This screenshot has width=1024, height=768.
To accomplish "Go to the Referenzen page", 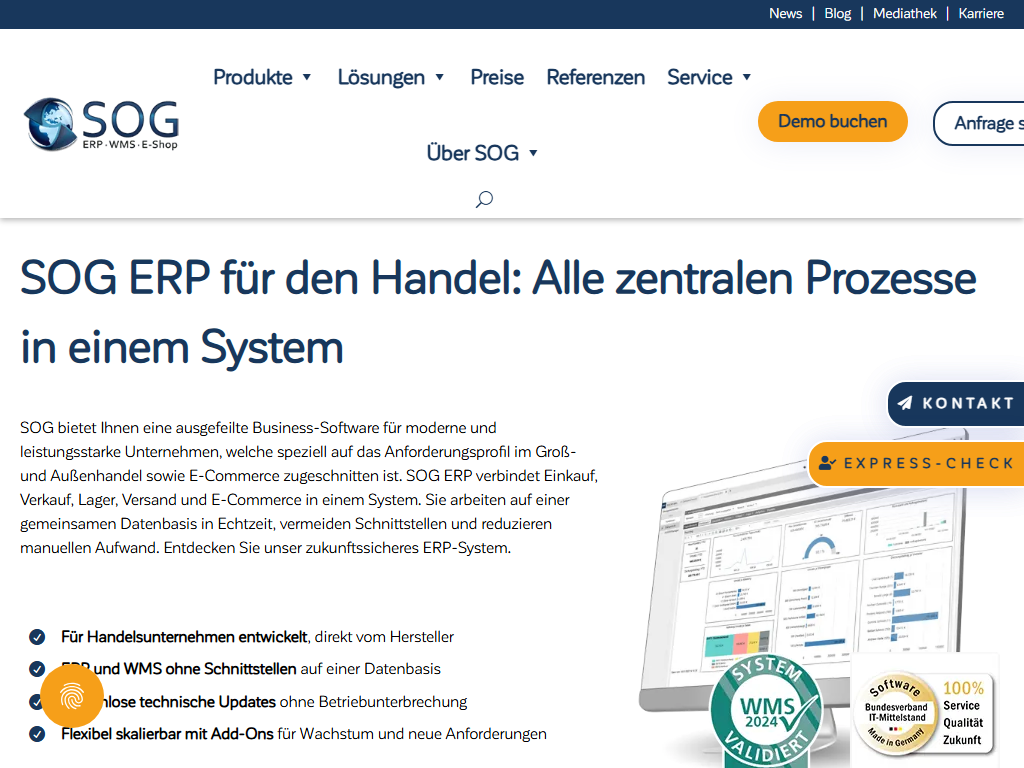I will point(596,77).
